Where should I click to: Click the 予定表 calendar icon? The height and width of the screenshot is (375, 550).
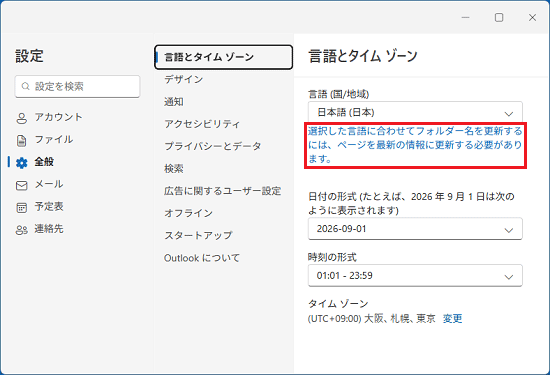[21, 207]
